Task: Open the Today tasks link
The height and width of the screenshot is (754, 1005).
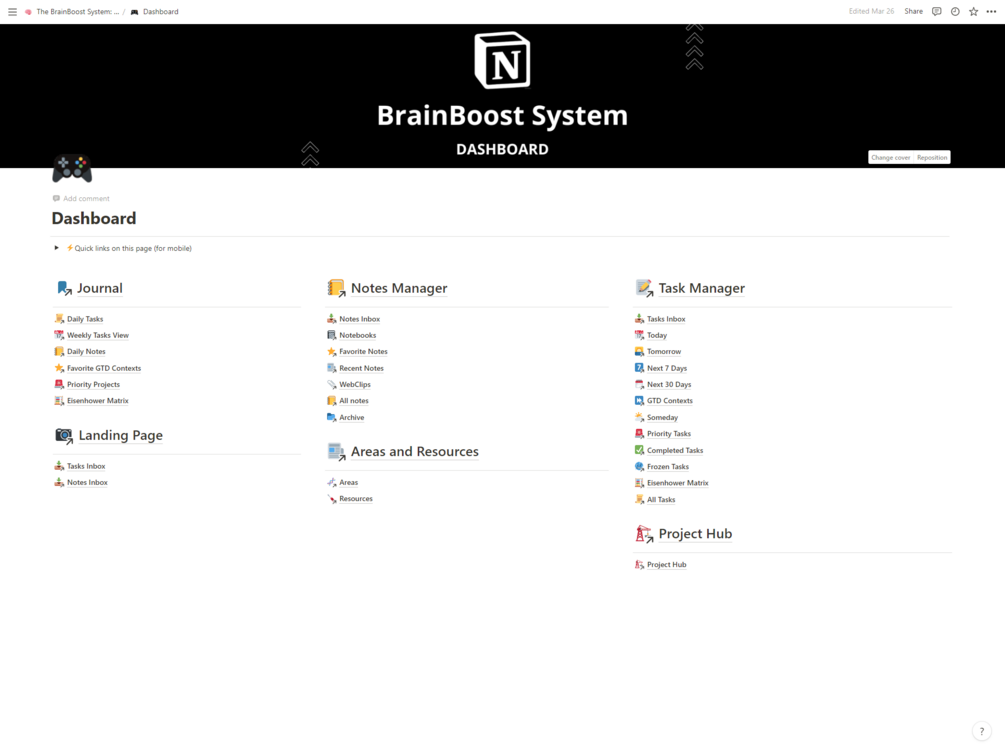Action: pyautogui.click(x=657, y=335)
